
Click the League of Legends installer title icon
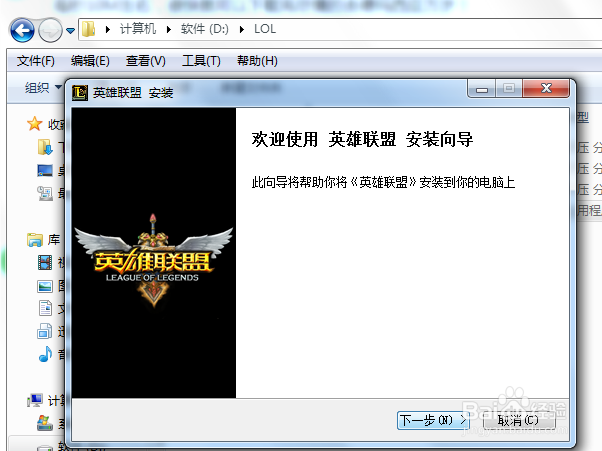click(80, 93)
